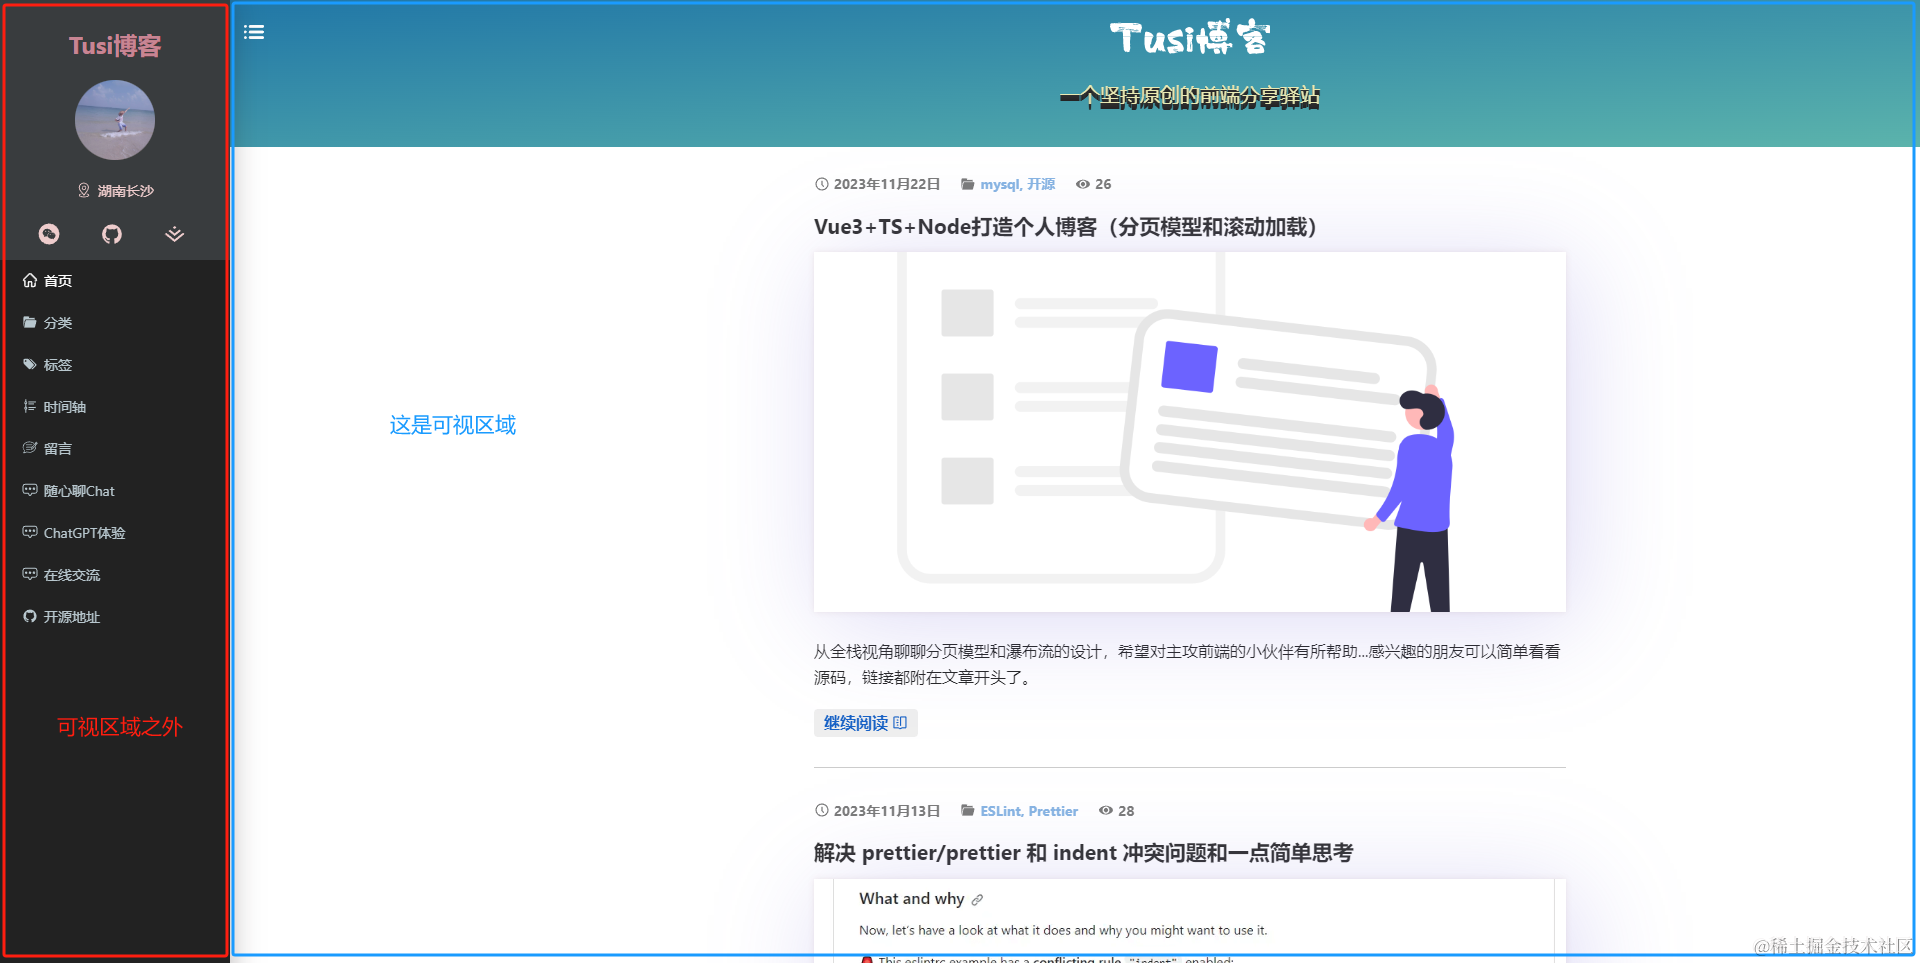
Task: Click the 一个坚持原创的前端分享驿站 subtitle
Action: (x=1190, y=96)
